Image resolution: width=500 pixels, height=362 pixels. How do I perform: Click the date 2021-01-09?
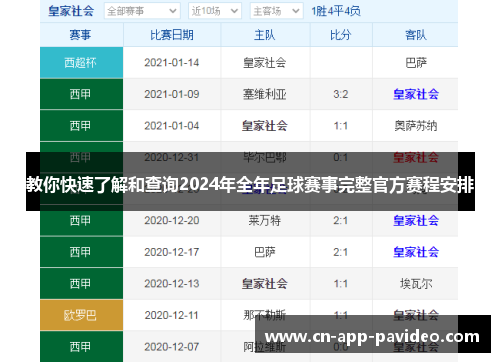(172, 94)
